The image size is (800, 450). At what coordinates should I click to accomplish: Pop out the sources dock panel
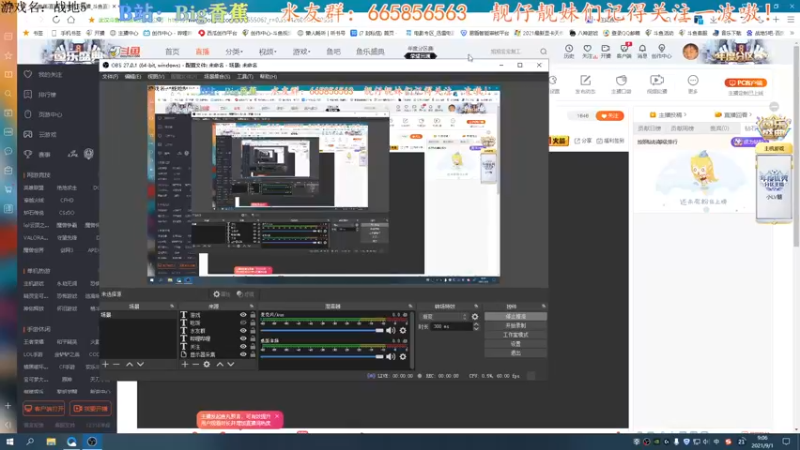click(251, 306)
